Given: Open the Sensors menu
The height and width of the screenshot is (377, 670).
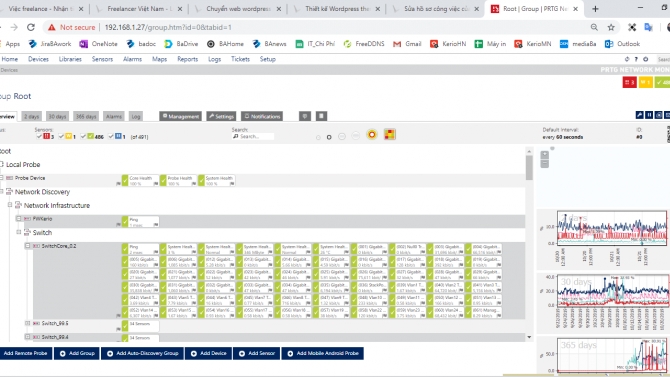Looking at the screenshot, I should [x=102, y=59].
